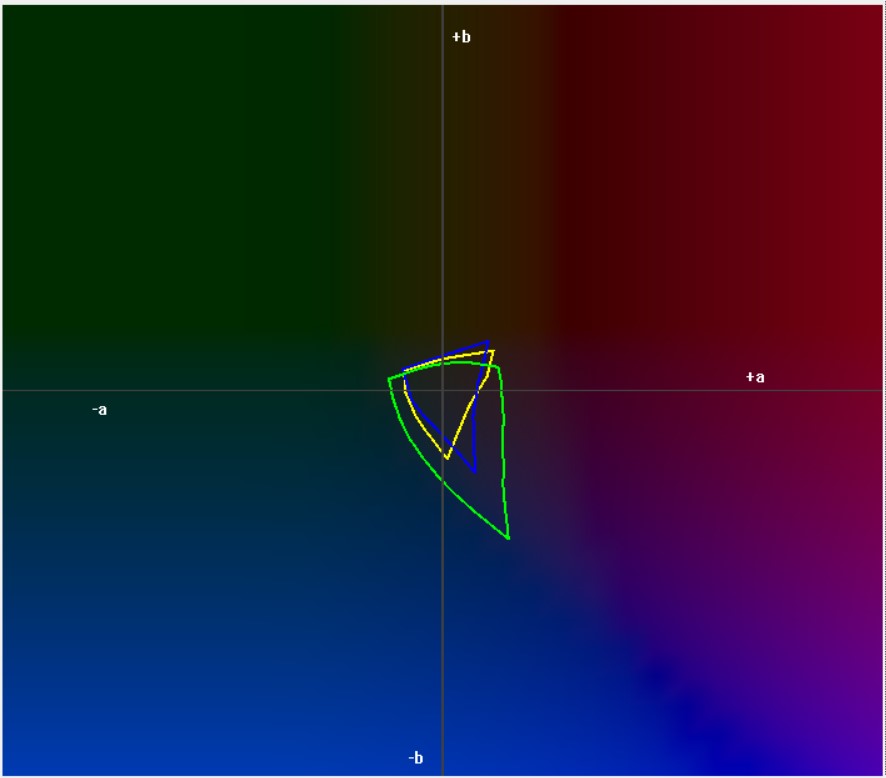This screenshot has width=886, height=778.
Task: Sample the bright blue bottom-left region
Action: (100, 720)
